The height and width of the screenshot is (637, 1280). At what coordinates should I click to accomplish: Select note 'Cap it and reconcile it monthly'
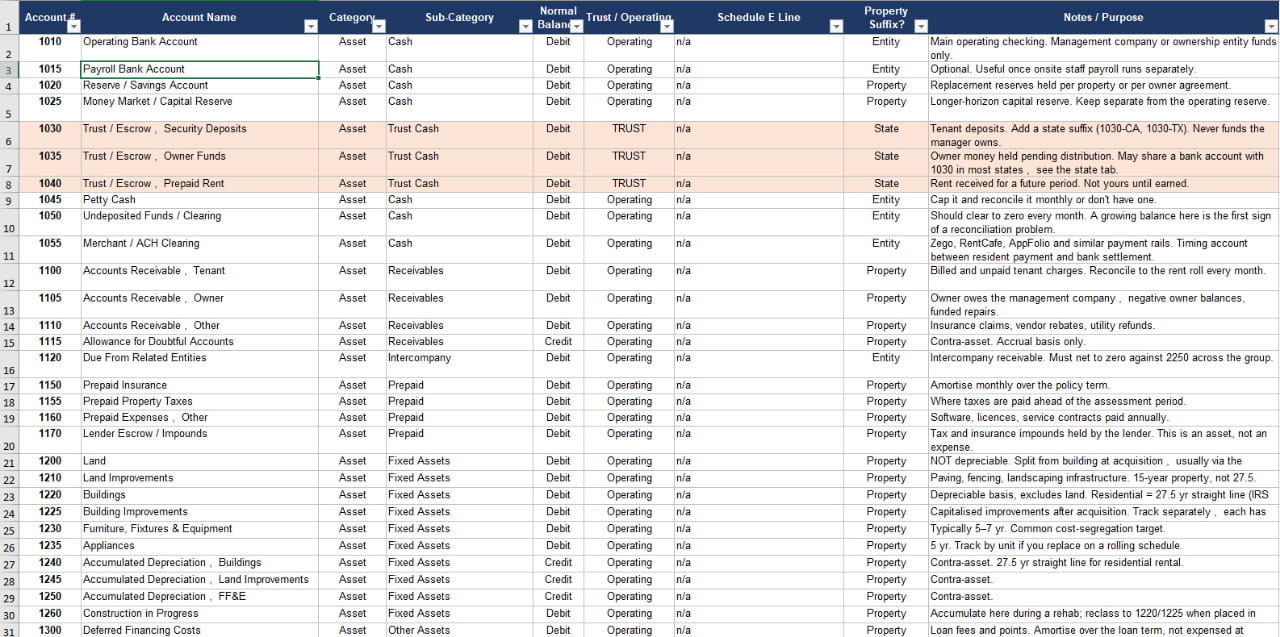(1103, 200)
